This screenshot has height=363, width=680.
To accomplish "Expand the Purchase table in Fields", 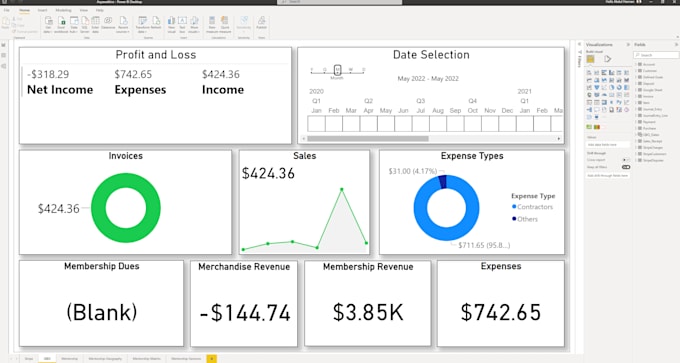I will coord(636,128).
